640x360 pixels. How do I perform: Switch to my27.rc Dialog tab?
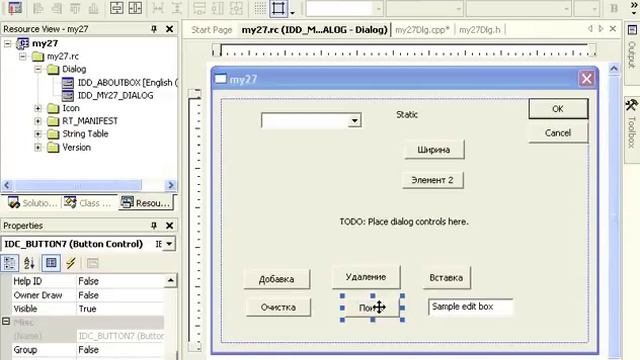click(314, 30)
